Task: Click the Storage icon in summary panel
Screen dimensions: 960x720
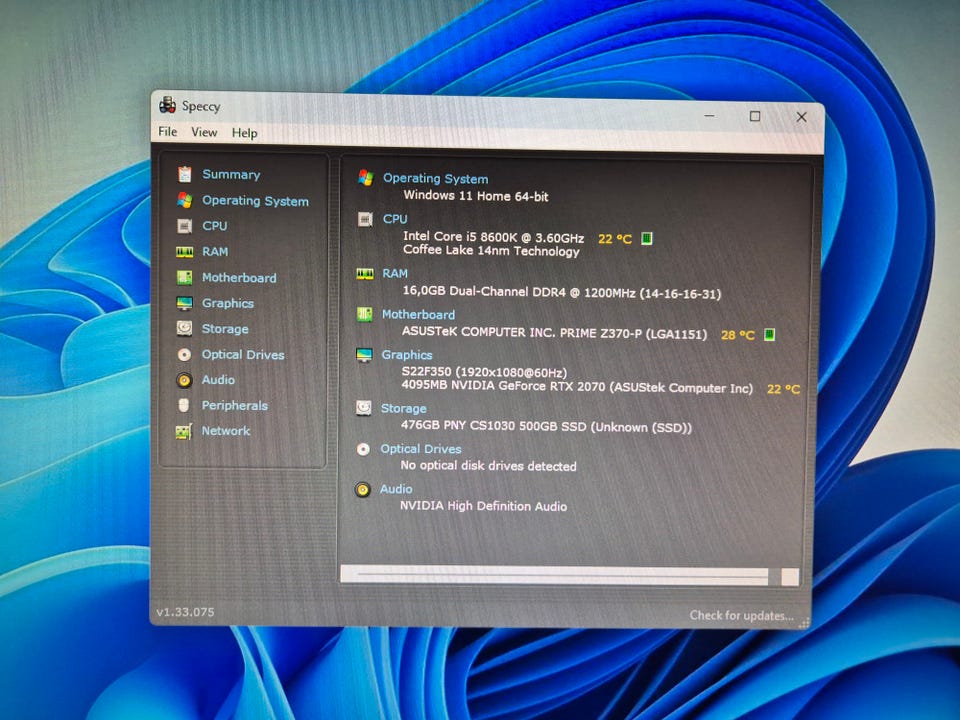Action: [364, 408]
